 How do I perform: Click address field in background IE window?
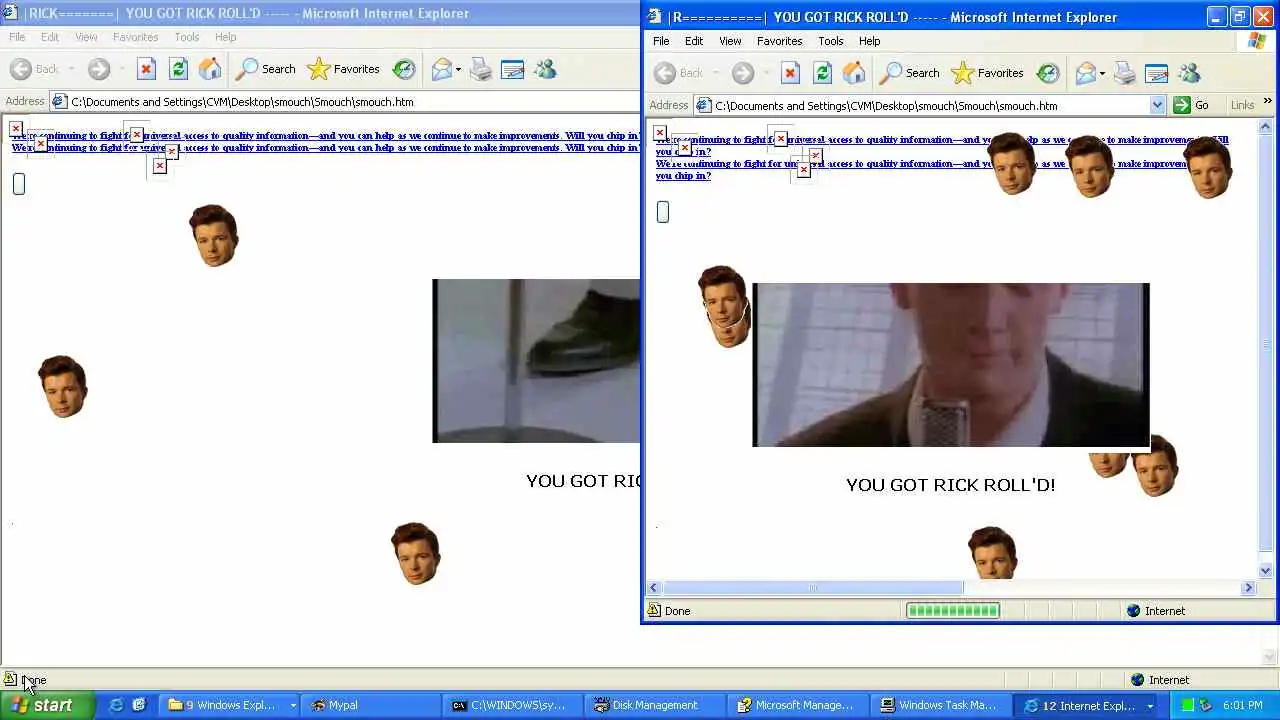click(x=345, y=101)
